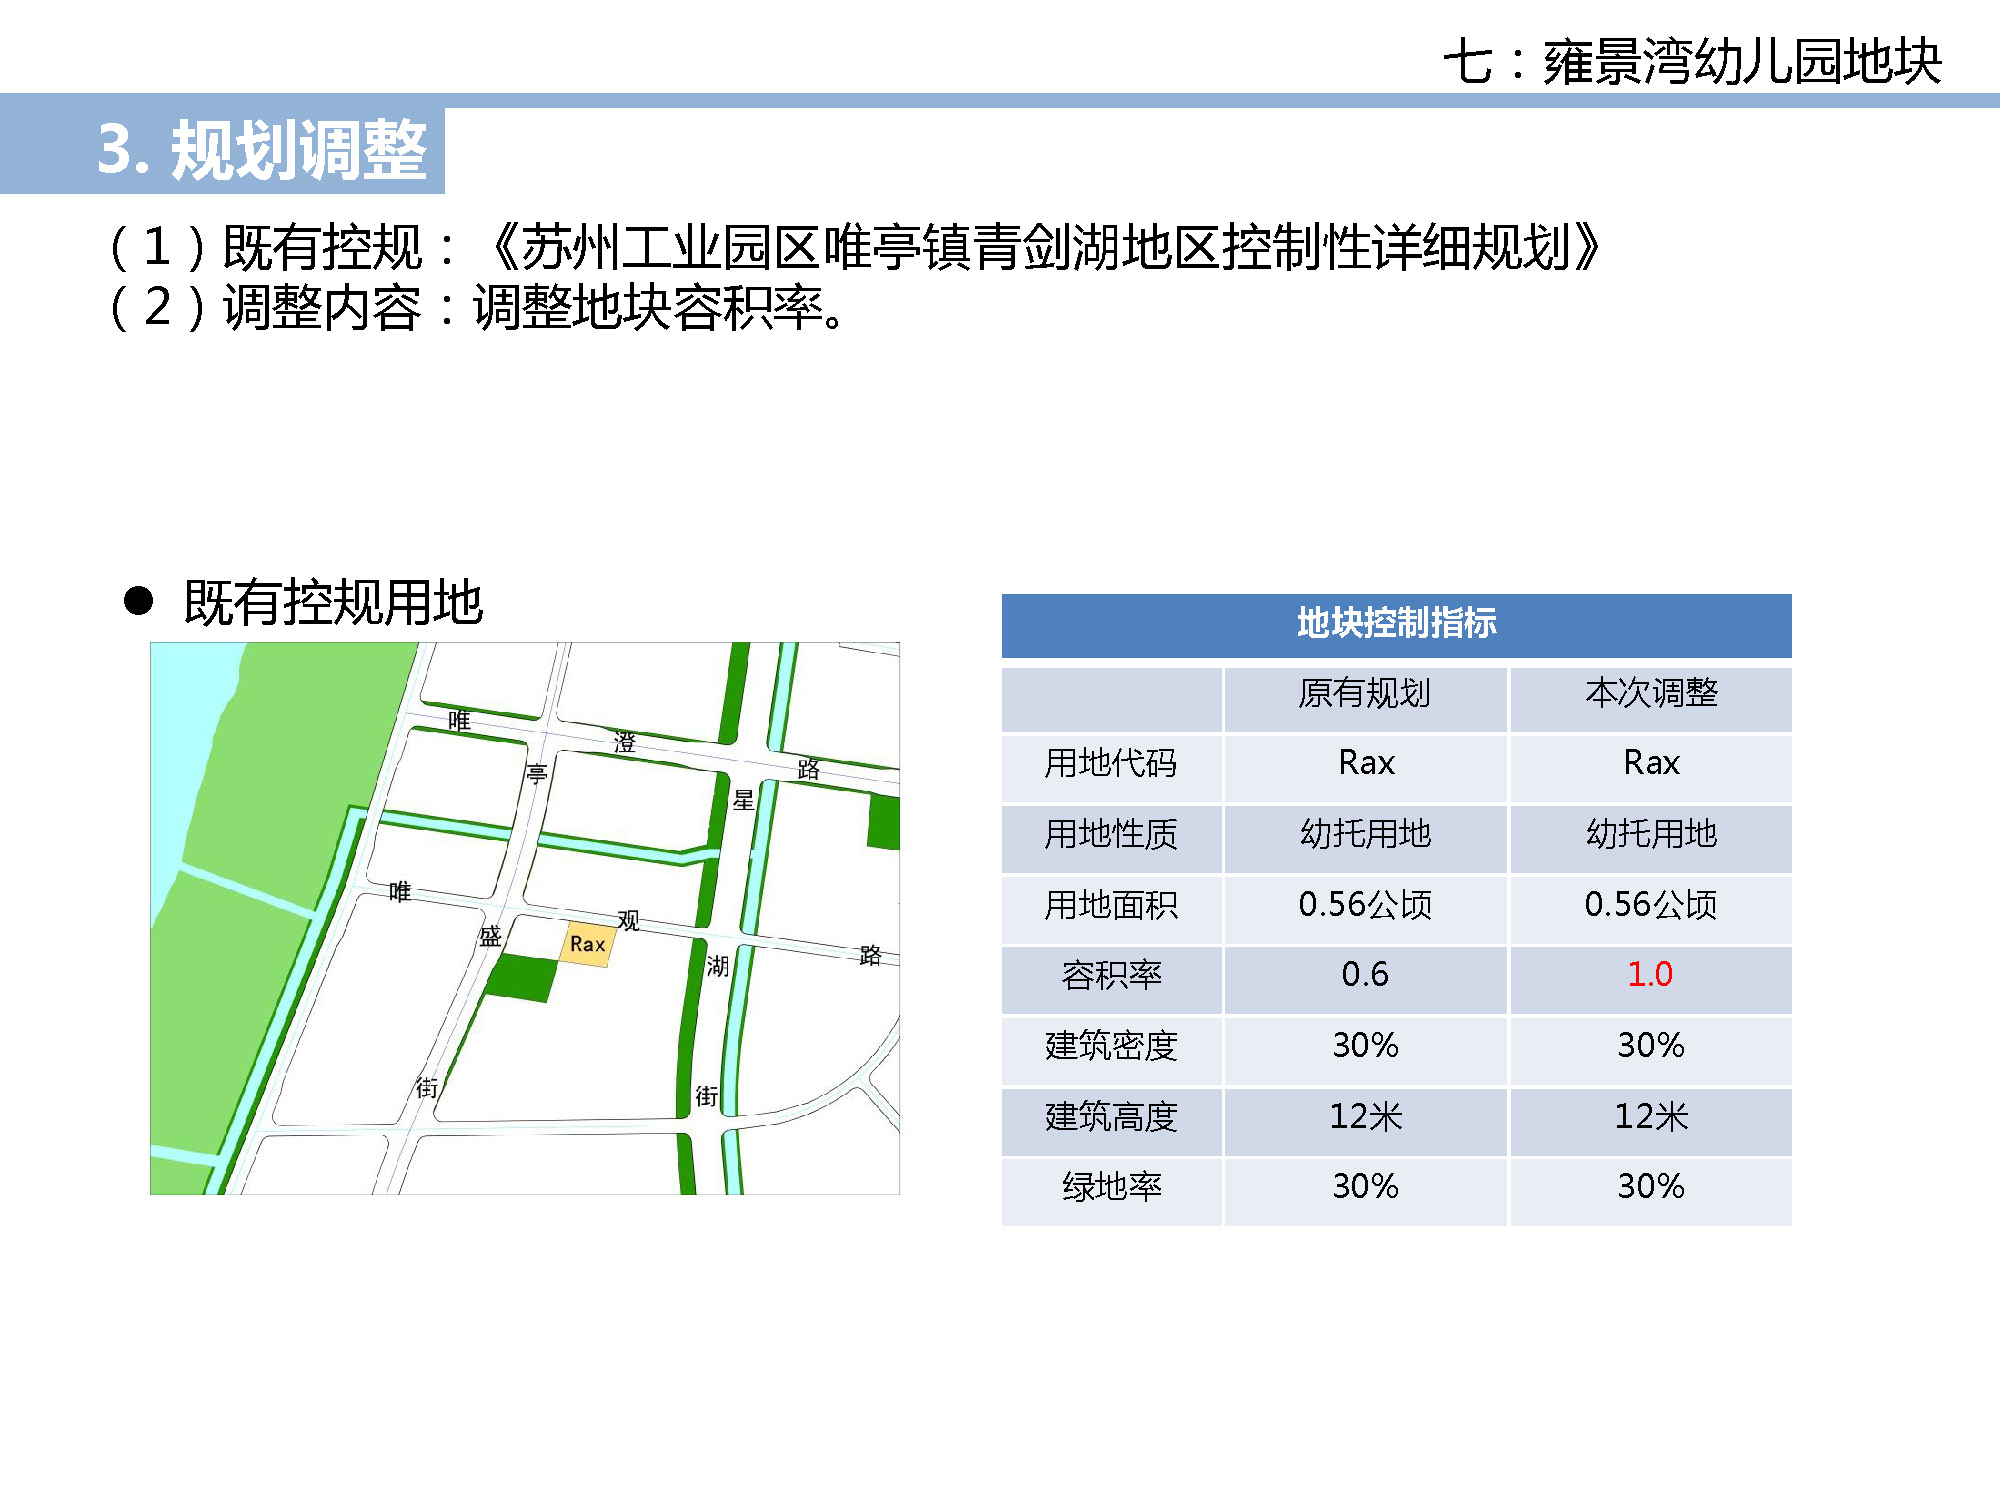The image size is (2000, 1500).
Task: Click the 地块控制指标 table header
Action: pos(1396,624)
